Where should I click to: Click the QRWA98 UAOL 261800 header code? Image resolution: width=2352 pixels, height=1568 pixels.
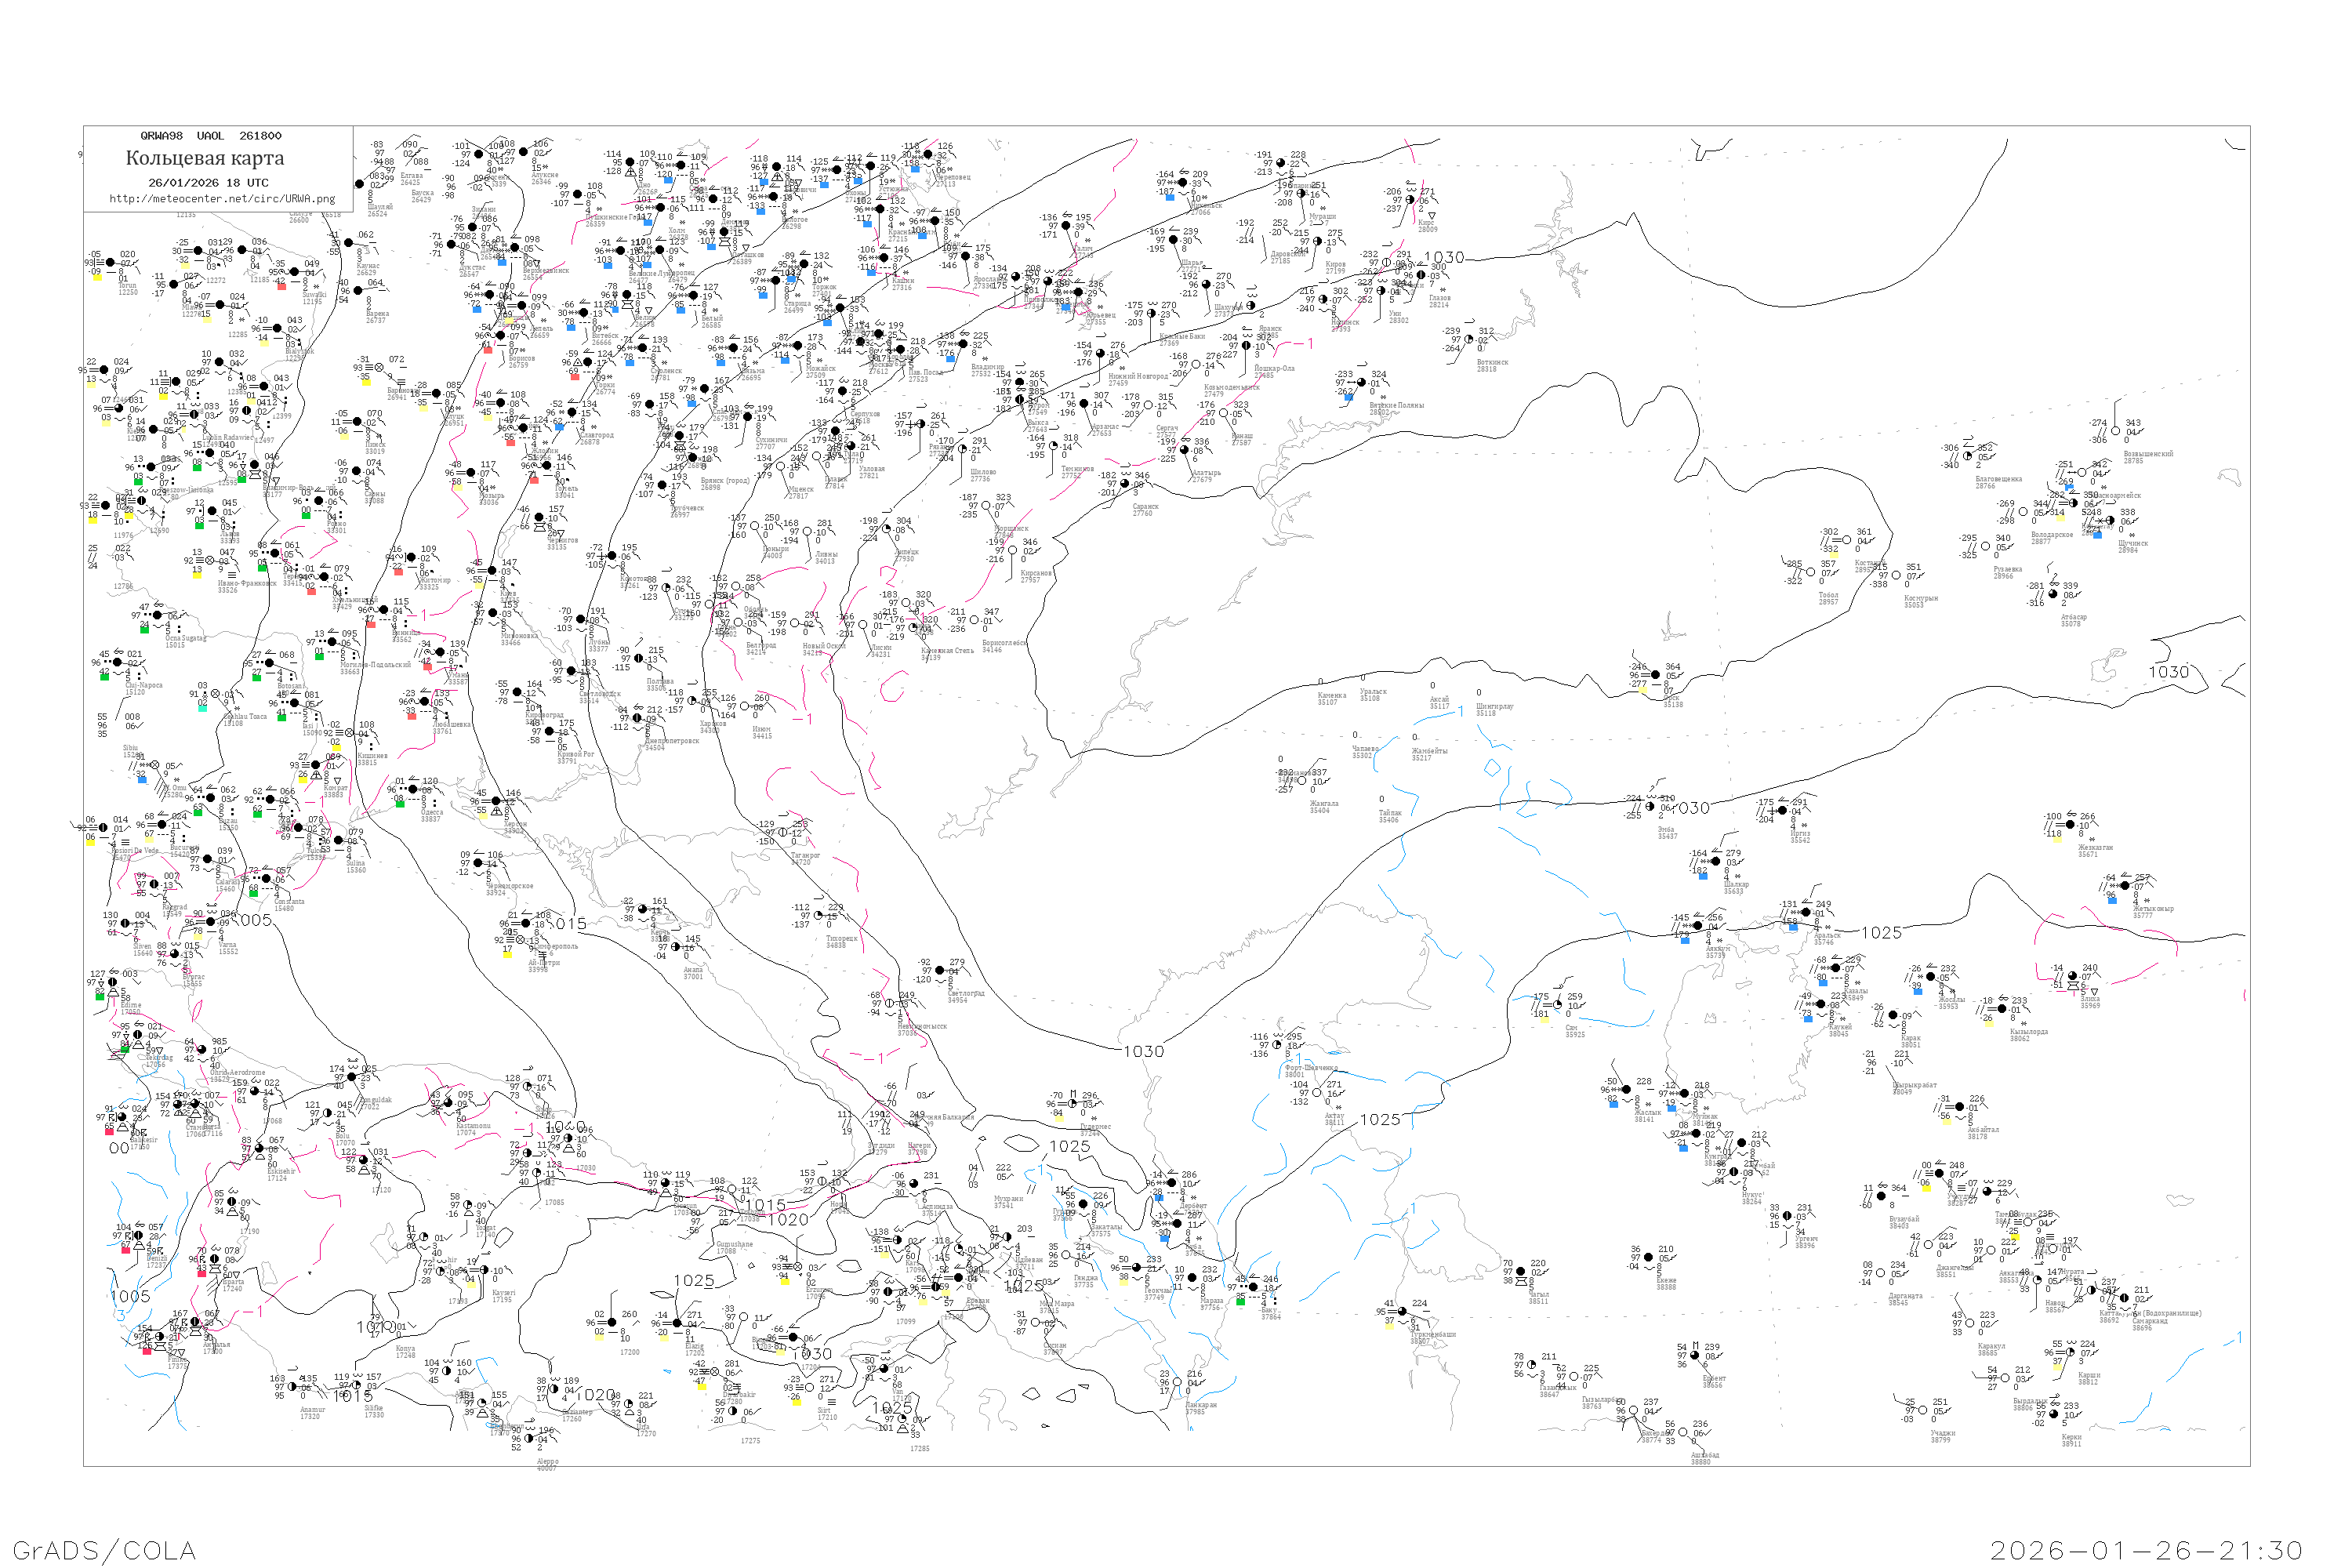pyautogui.click(x=210, y=135)
